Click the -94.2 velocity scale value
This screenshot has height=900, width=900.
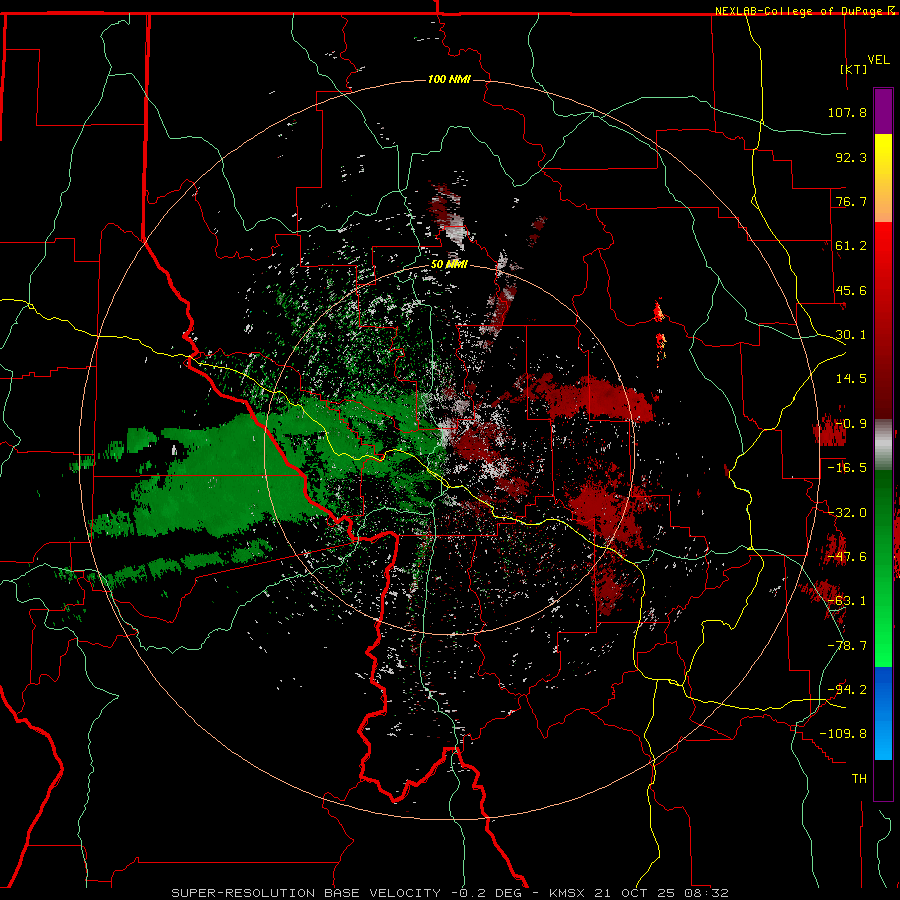pyautogui.click(x=847, y=689)
